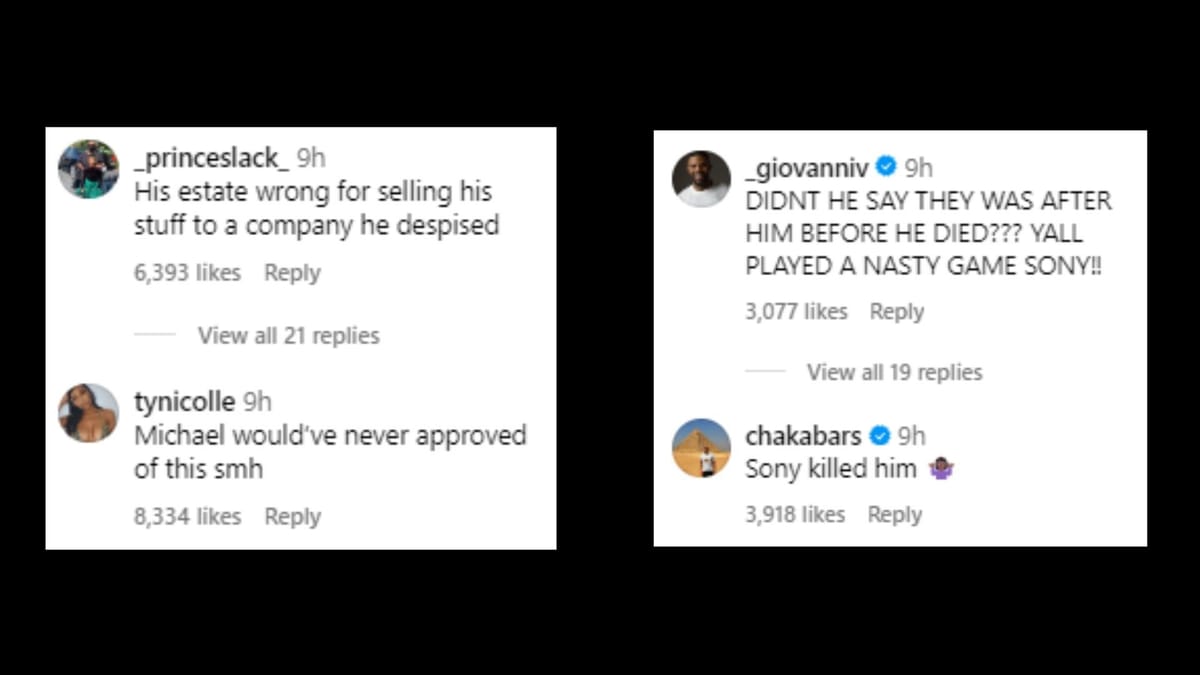Open the _giovanniv username link
The width and height of the screenshot is (1200, 675).
click(807, 167)
